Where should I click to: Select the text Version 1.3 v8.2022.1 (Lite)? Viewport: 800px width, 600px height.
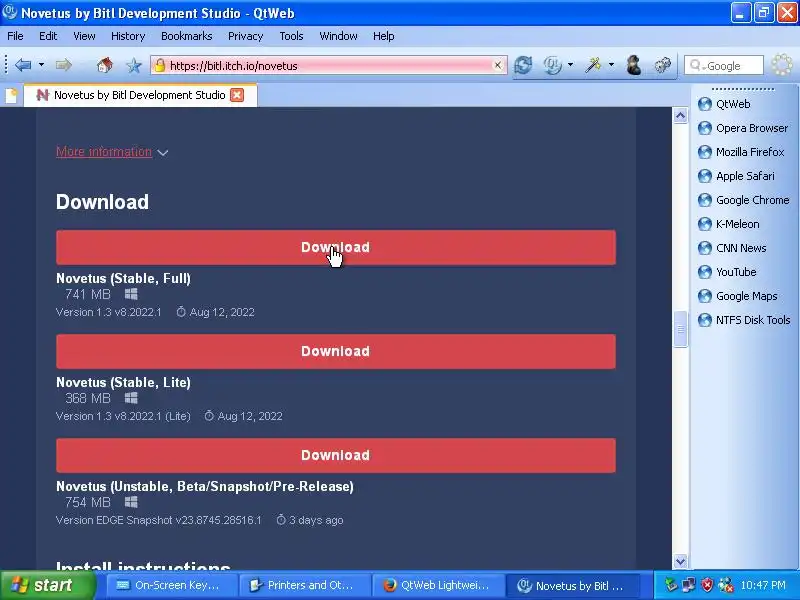tap(123, 416)
